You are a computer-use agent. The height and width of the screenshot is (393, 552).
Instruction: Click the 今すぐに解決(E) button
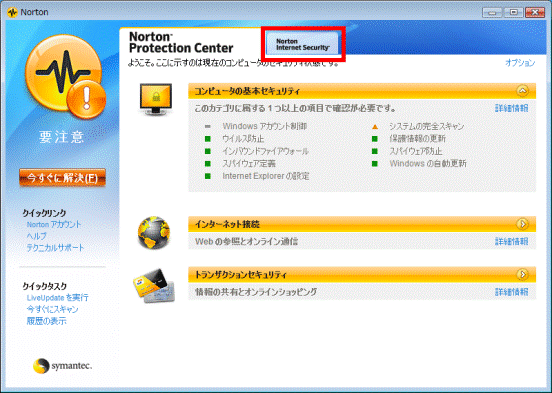tap(63, 178)
